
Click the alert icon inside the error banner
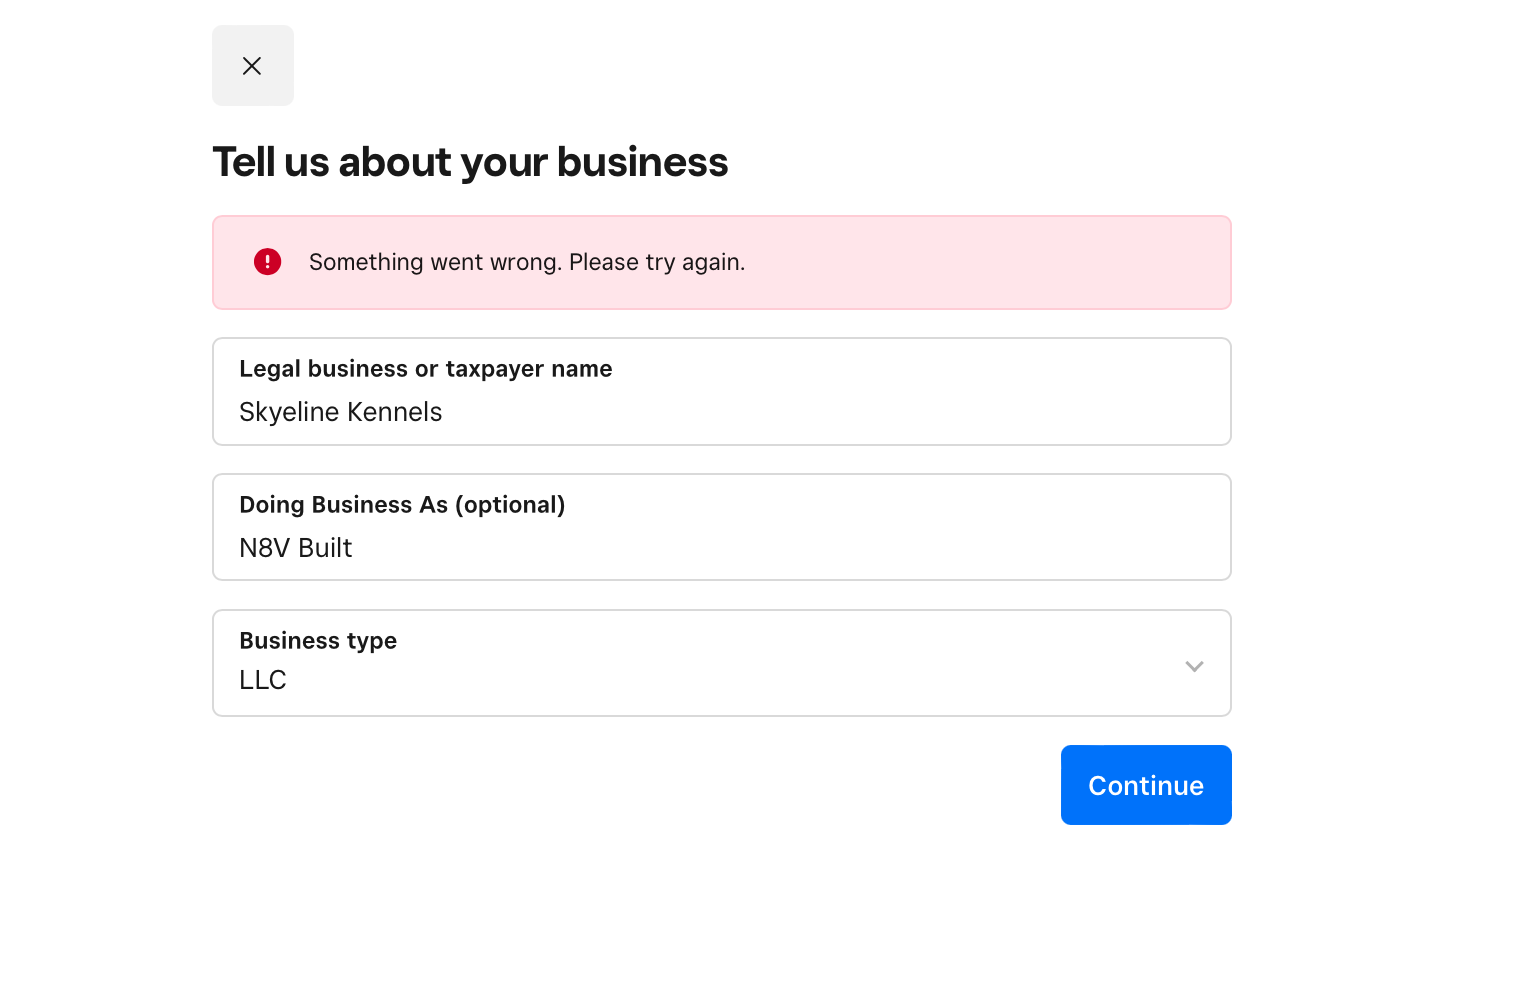coord(267,261)
